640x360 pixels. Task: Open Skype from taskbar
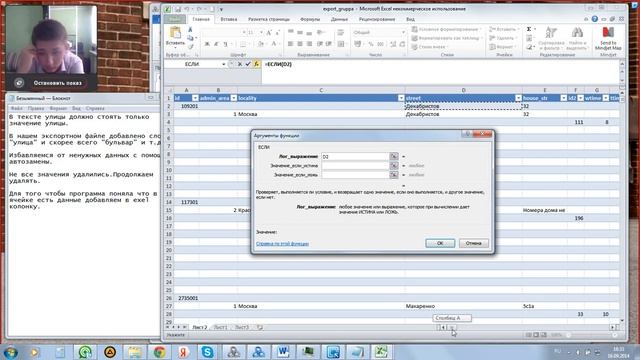(x=207, y=352)
